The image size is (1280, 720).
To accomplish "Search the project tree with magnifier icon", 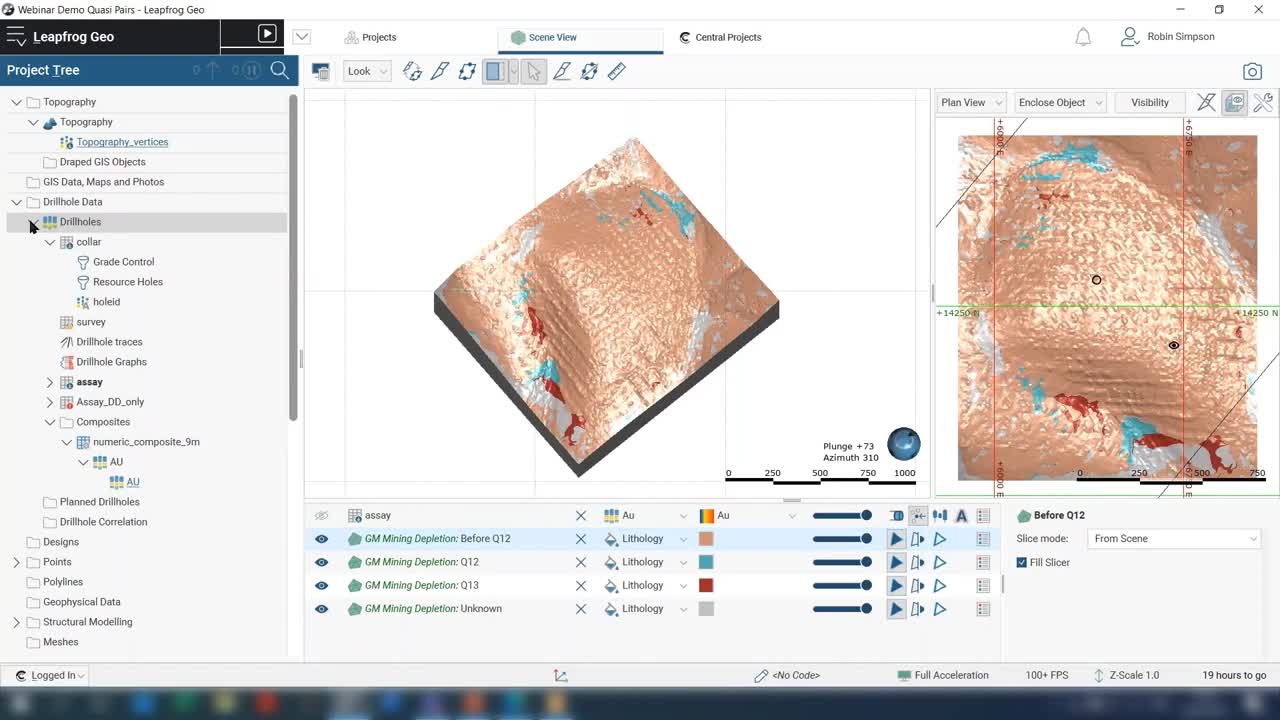I will pyautogui.click(x=280, y=70).
